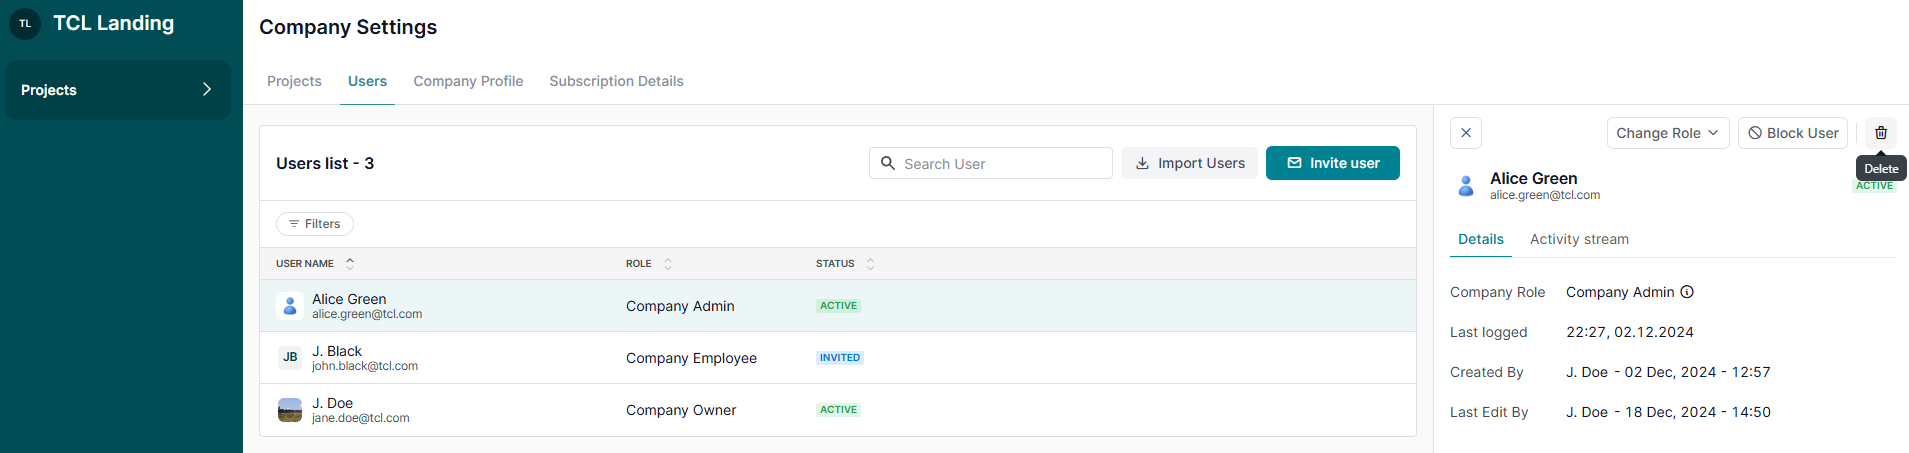The height and width of the screenshot is (453, 1909).
Task: Click jane.doe@tcl.com email text
Action: tap(361, 418)
